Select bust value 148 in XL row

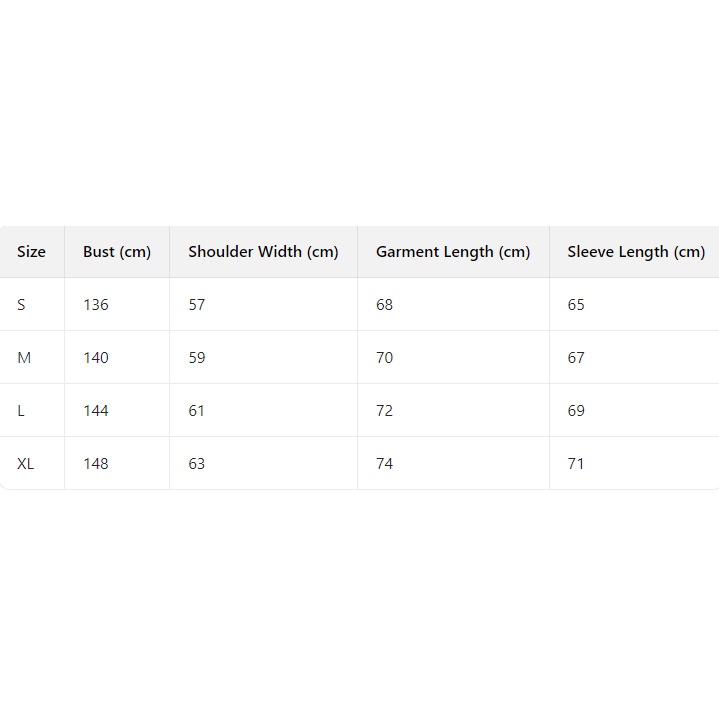[96, 464]
